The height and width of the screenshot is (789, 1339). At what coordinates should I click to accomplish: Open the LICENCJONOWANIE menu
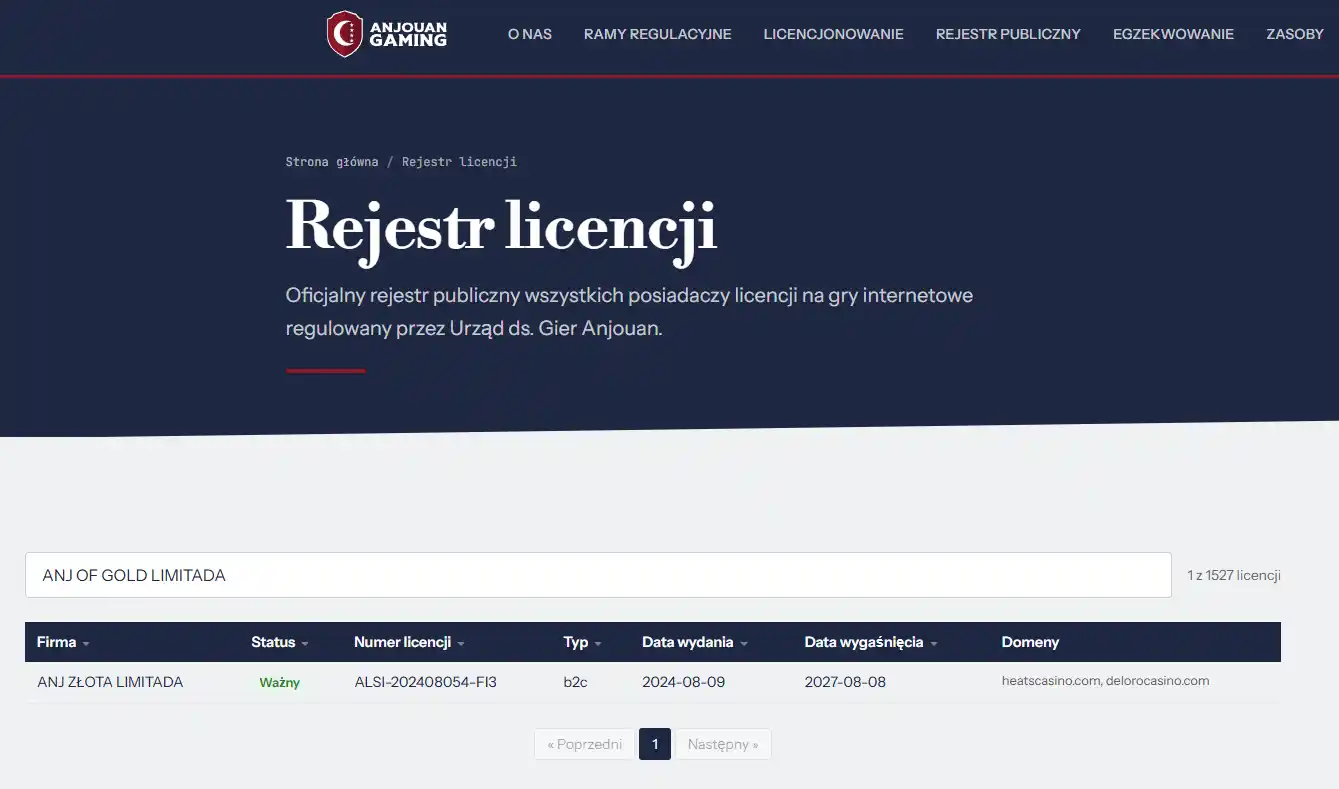[834, 34]
